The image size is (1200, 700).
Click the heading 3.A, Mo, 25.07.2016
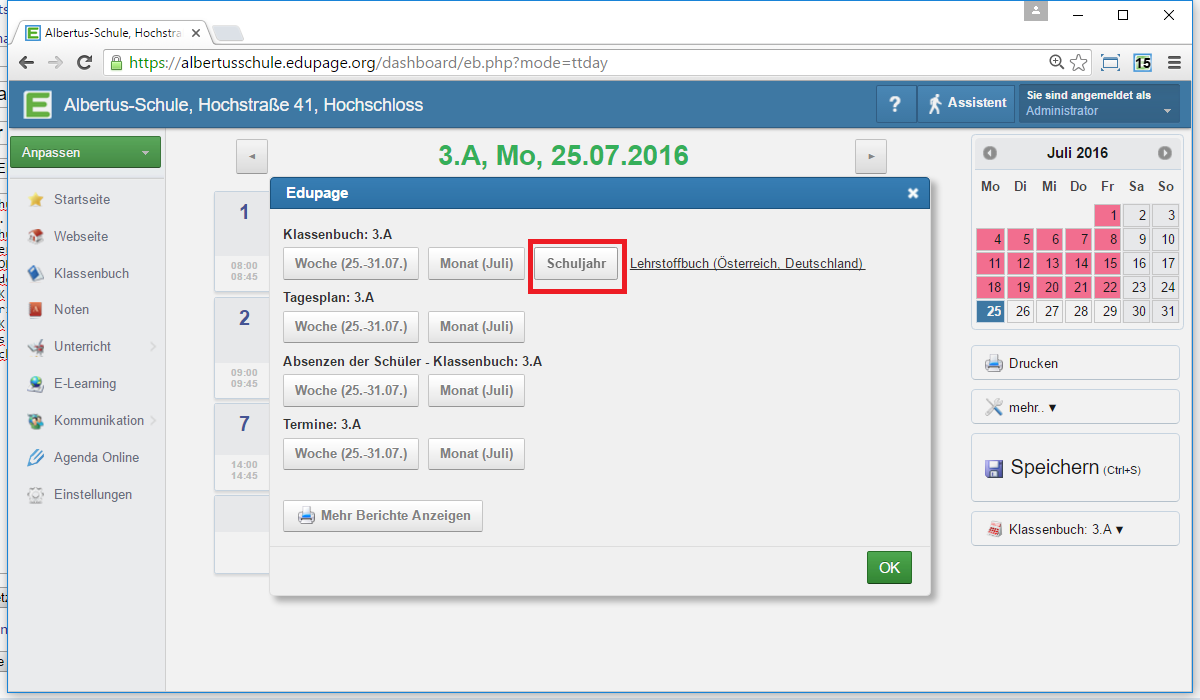pyautogui.click(x=563, y=155)
